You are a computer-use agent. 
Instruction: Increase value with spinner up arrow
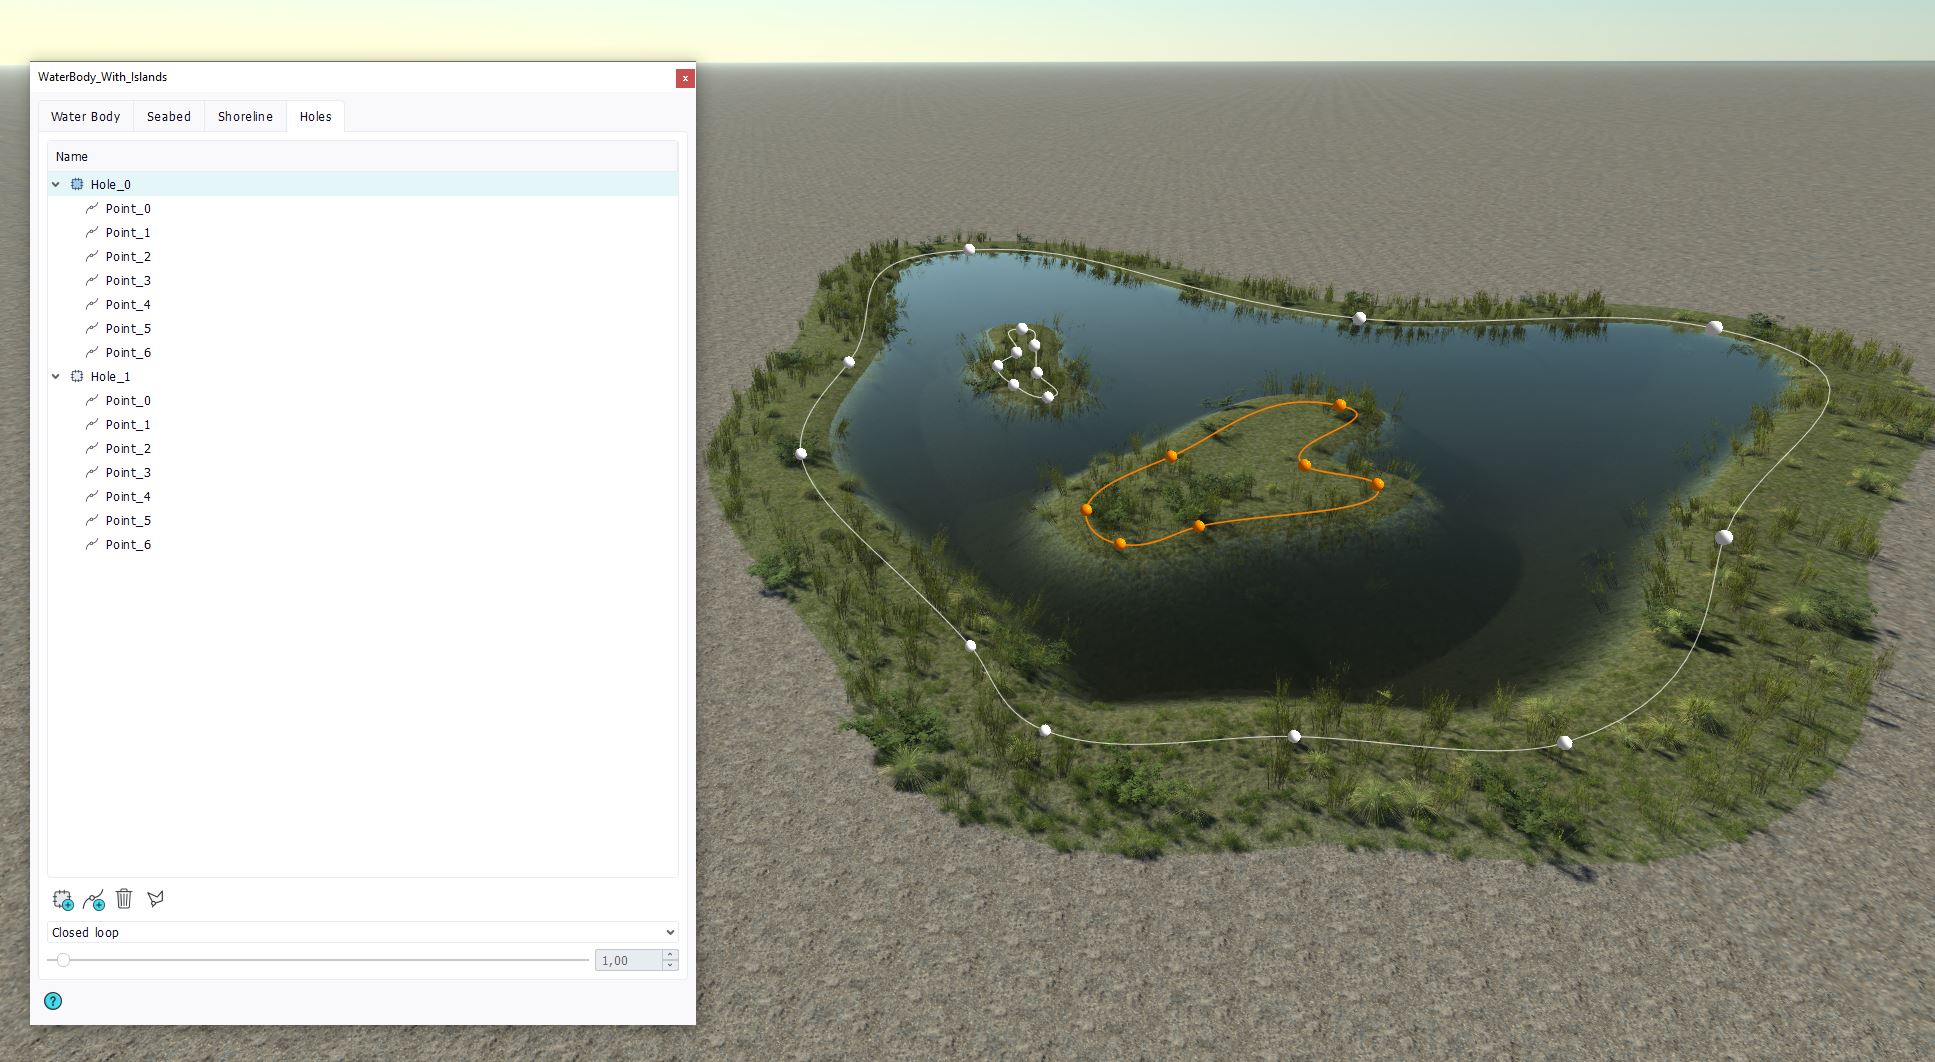point(670,955)
